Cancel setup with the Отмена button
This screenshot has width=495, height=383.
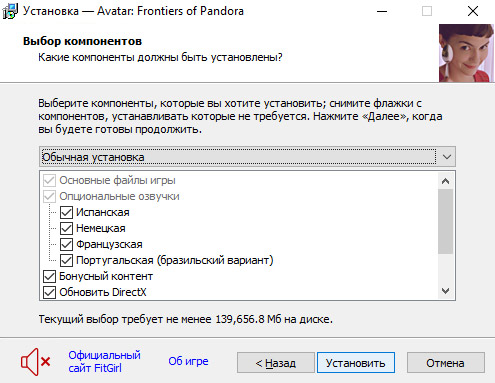[x=446, y=363]
